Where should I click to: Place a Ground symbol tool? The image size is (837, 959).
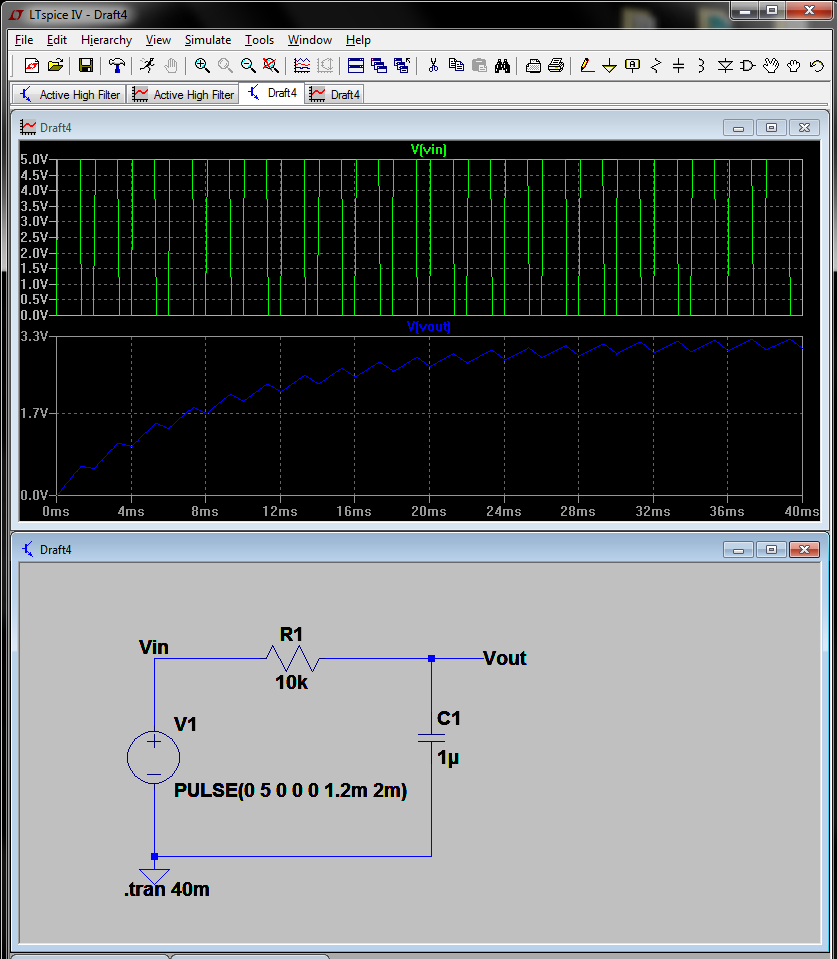click(x=610, y=65)
